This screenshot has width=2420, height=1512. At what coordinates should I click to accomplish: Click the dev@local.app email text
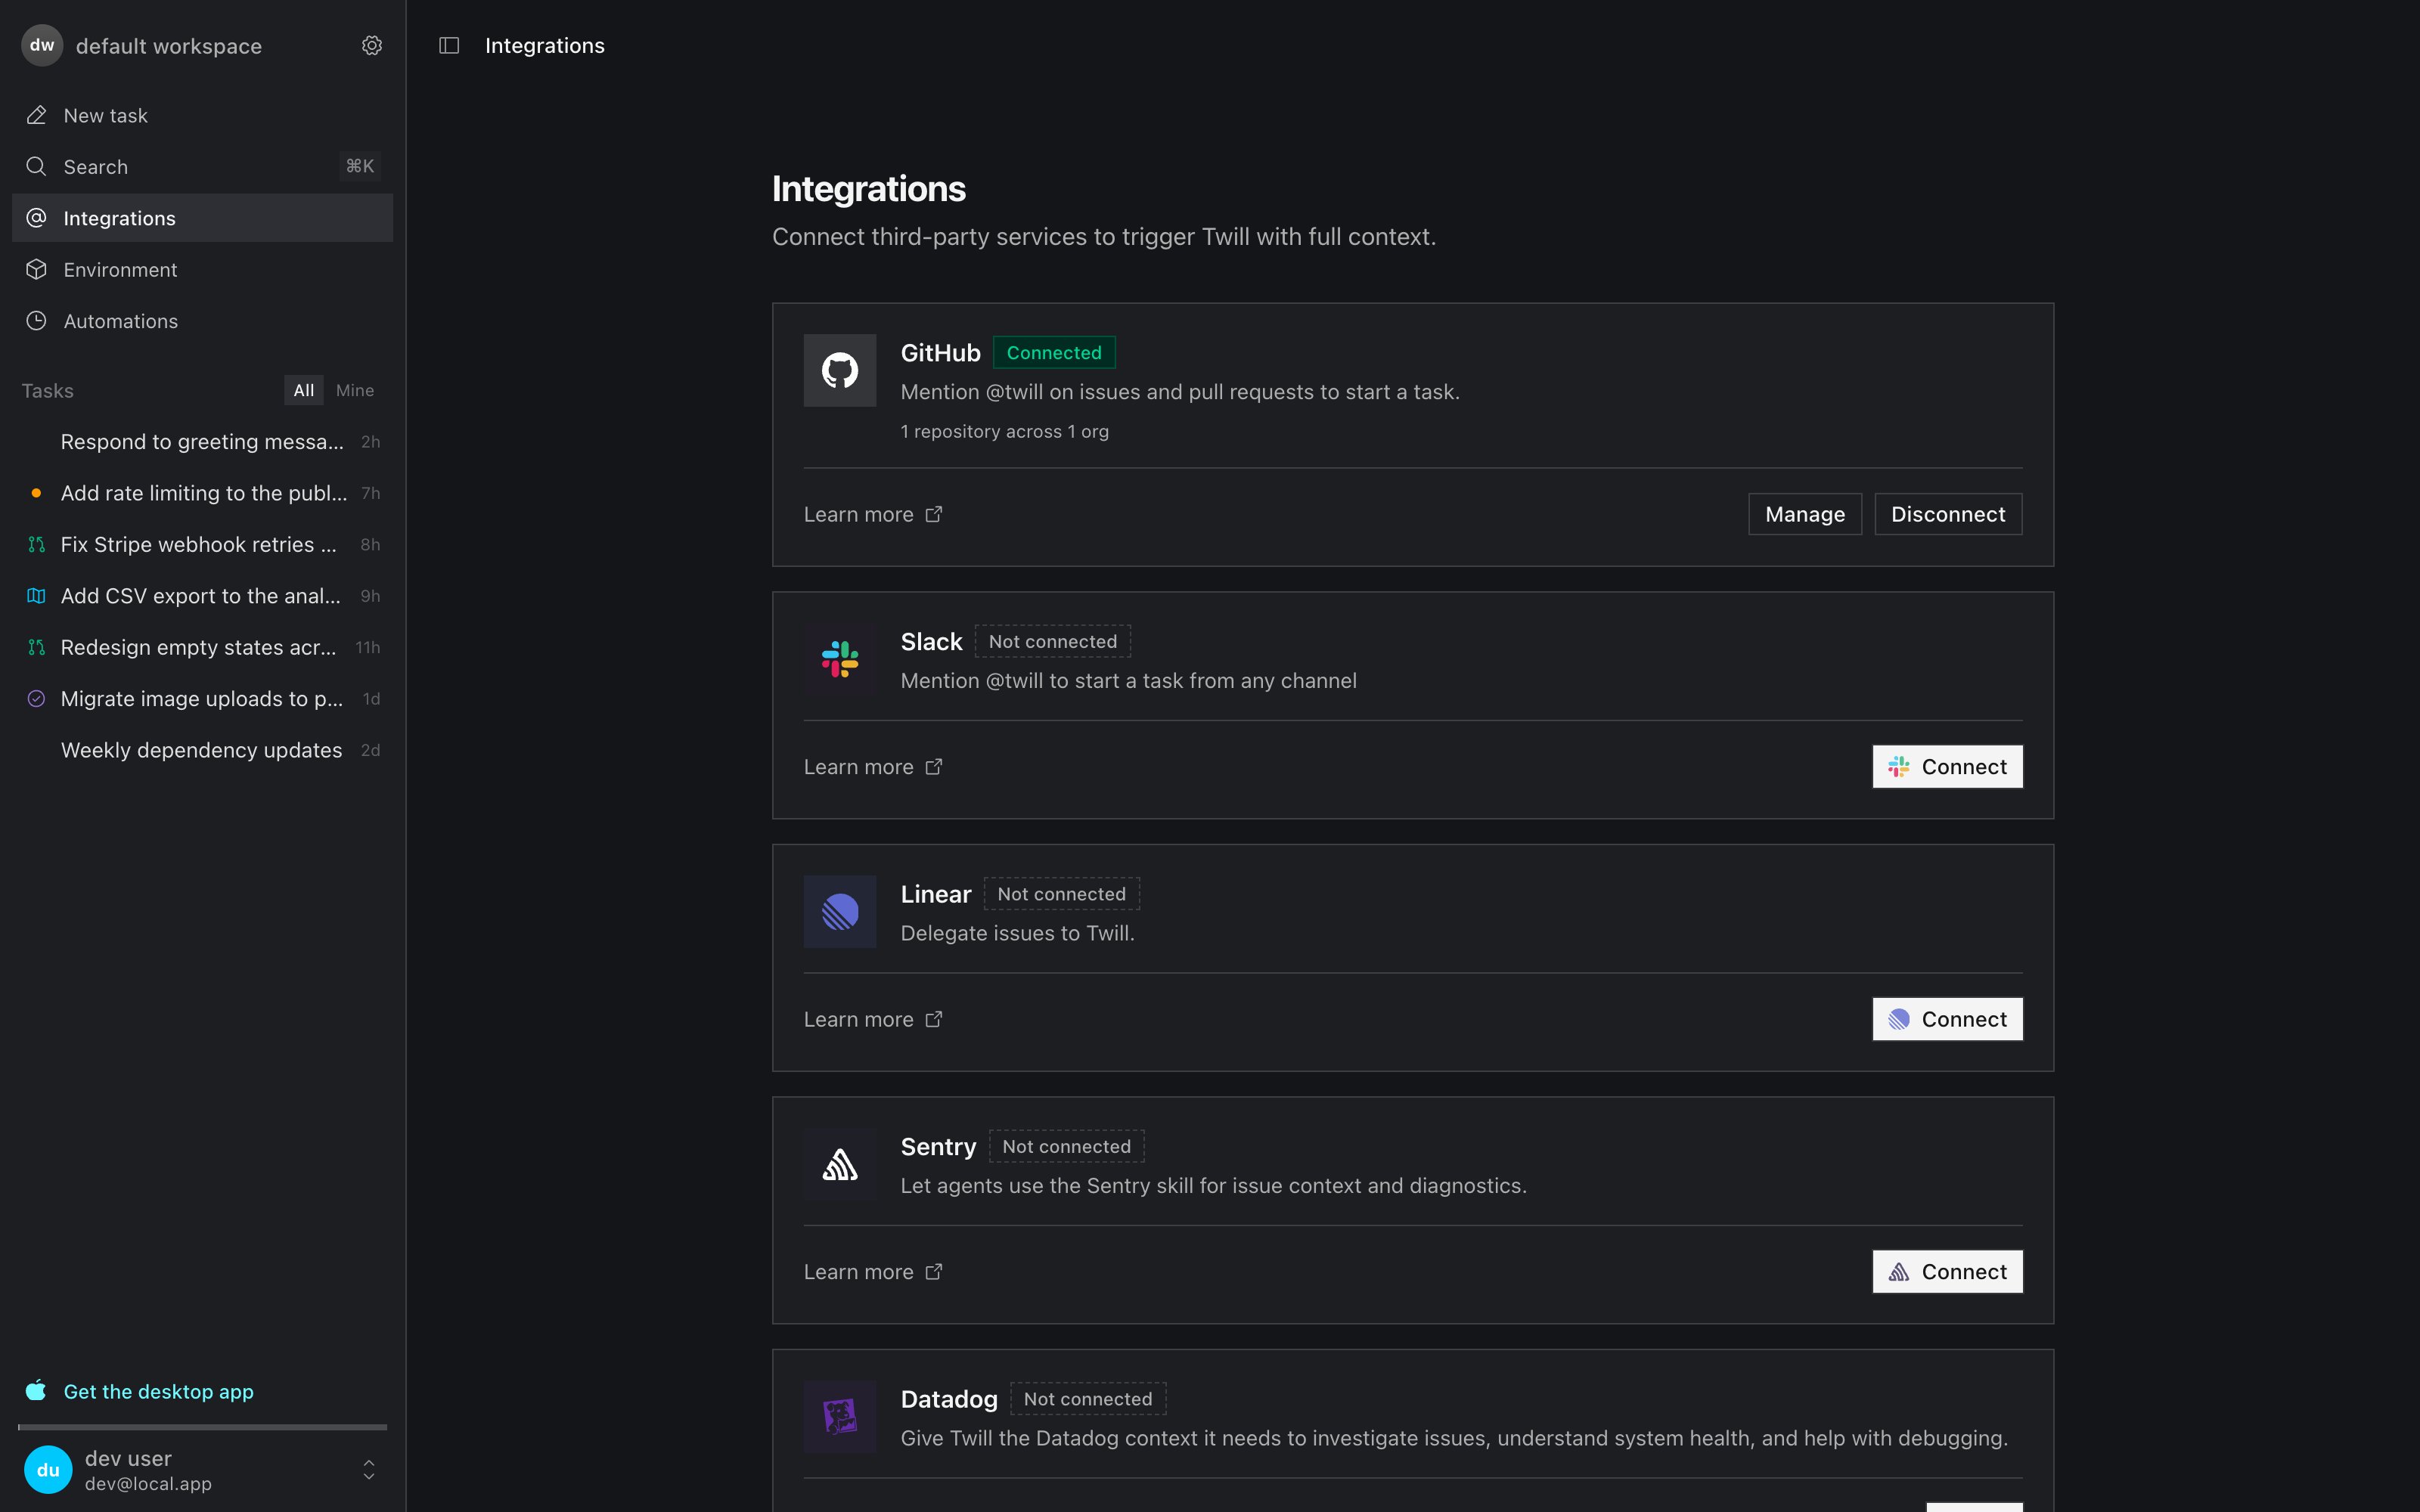click(x=148, y=1484)
